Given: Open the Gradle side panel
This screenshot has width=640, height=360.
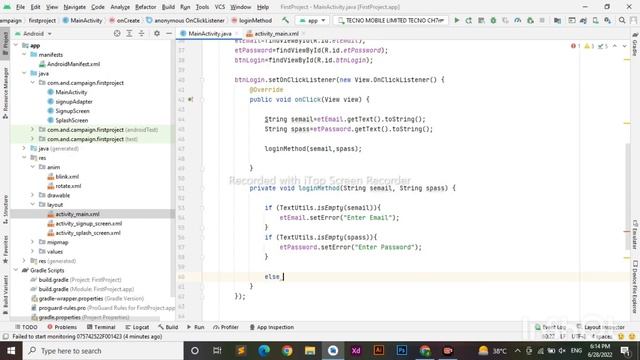Looking at the screenshot, I should tap(635, 44).
